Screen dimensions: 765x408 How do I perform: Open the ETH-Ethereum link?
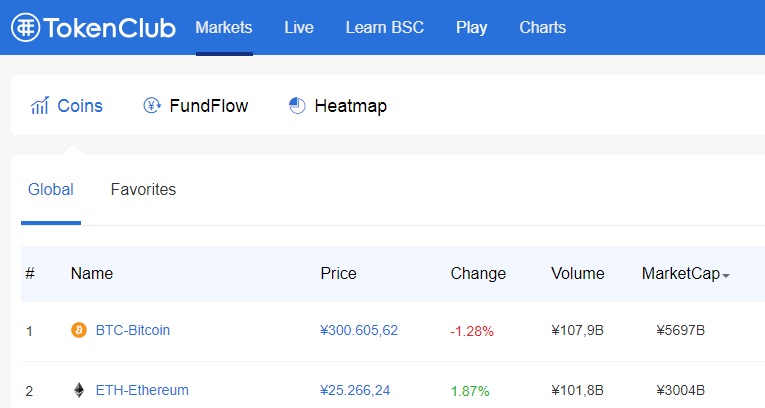click(x=142, y=390)
